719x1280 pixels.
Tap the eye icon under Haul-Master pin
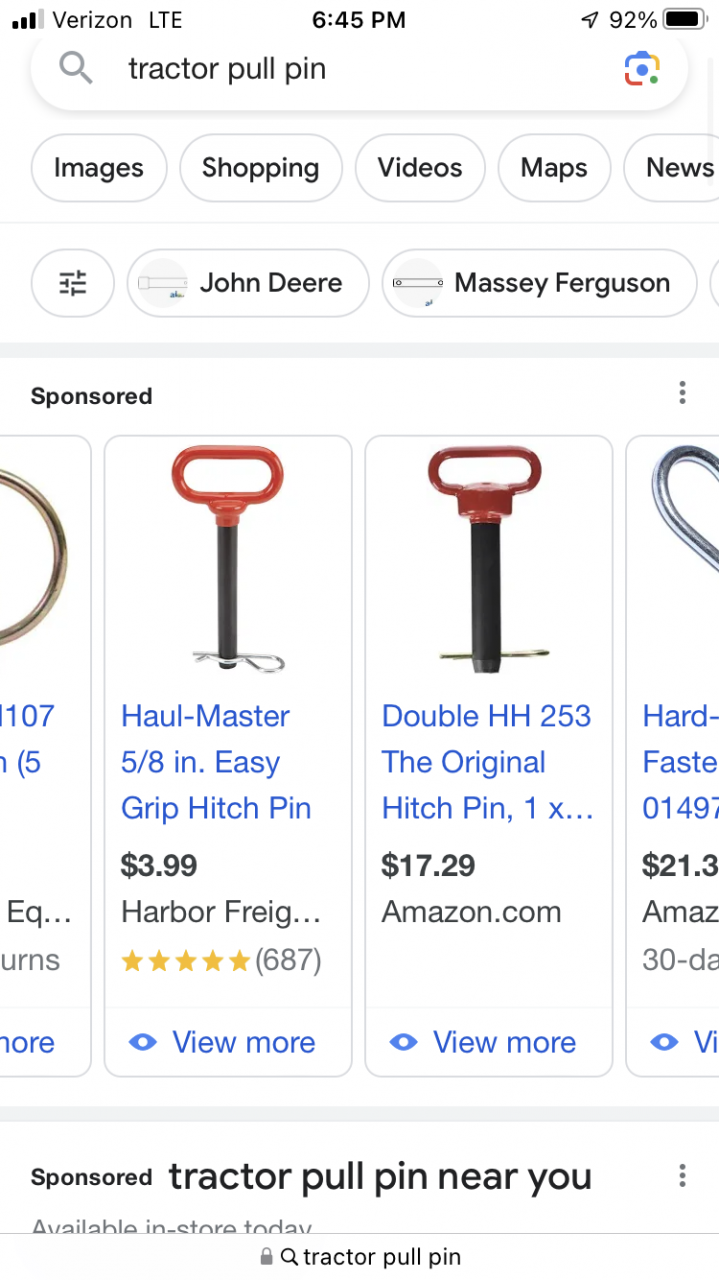(x=144, y=1042)
